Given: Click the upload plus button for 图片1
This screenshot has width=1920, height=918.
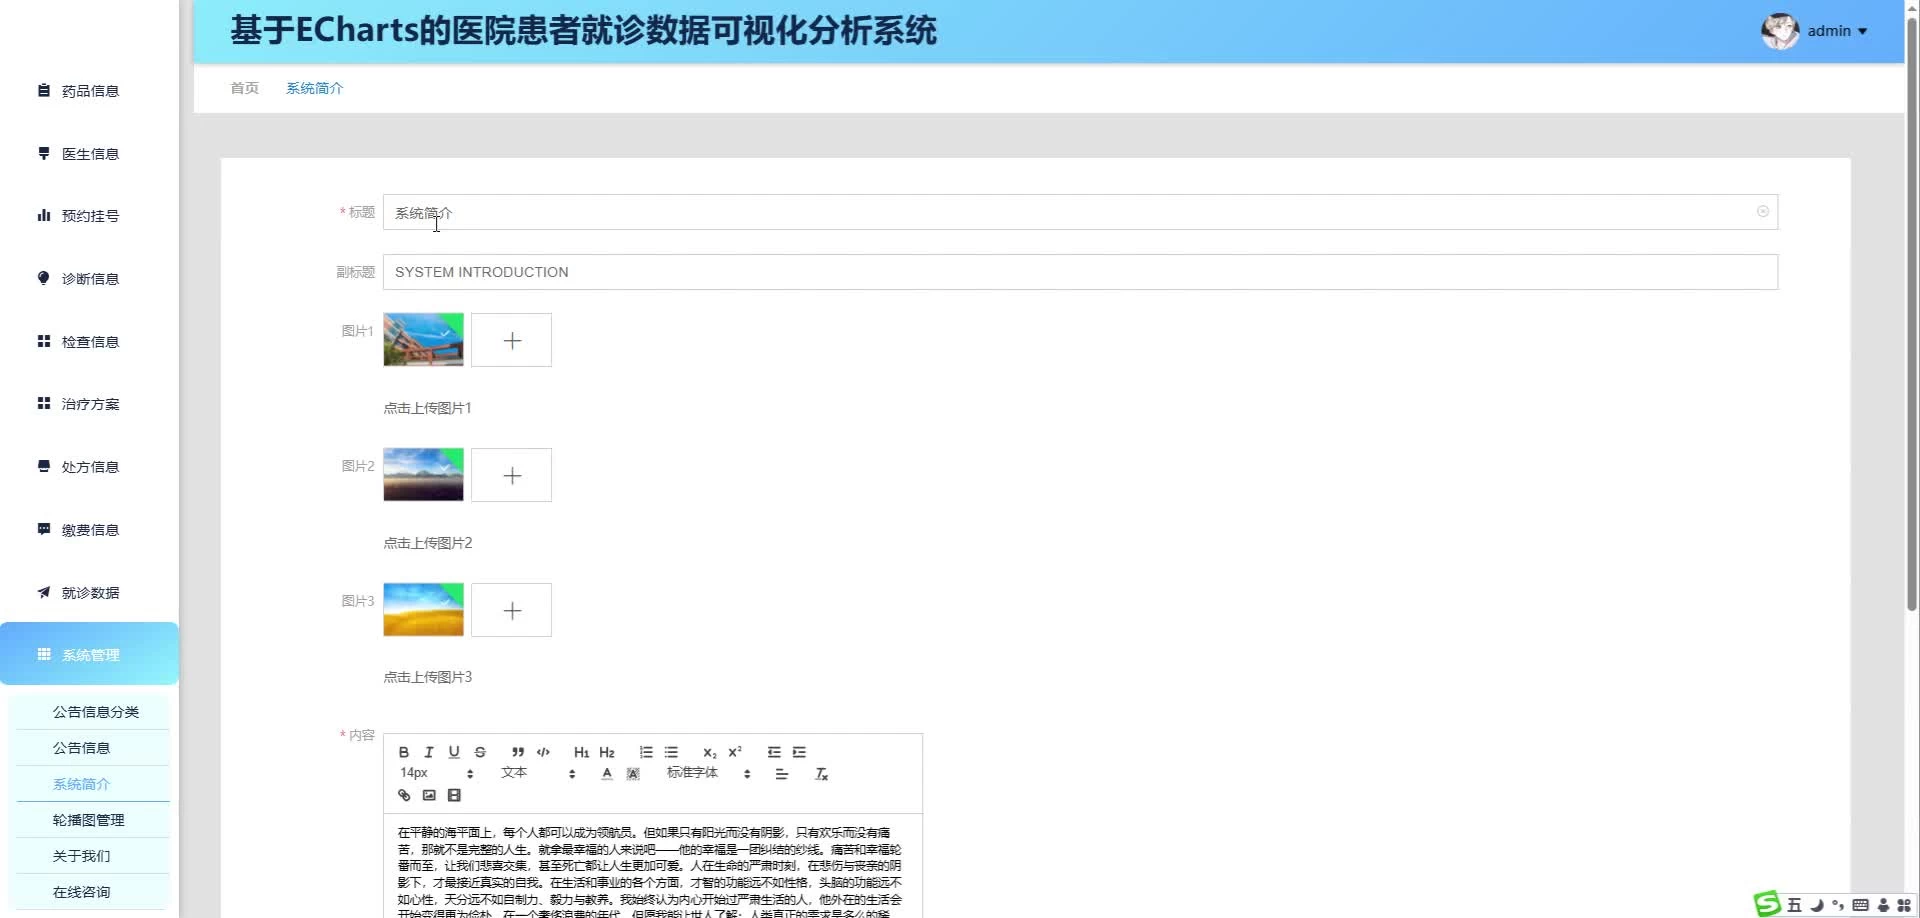Looking at the screenshot, I should point(511,340).
